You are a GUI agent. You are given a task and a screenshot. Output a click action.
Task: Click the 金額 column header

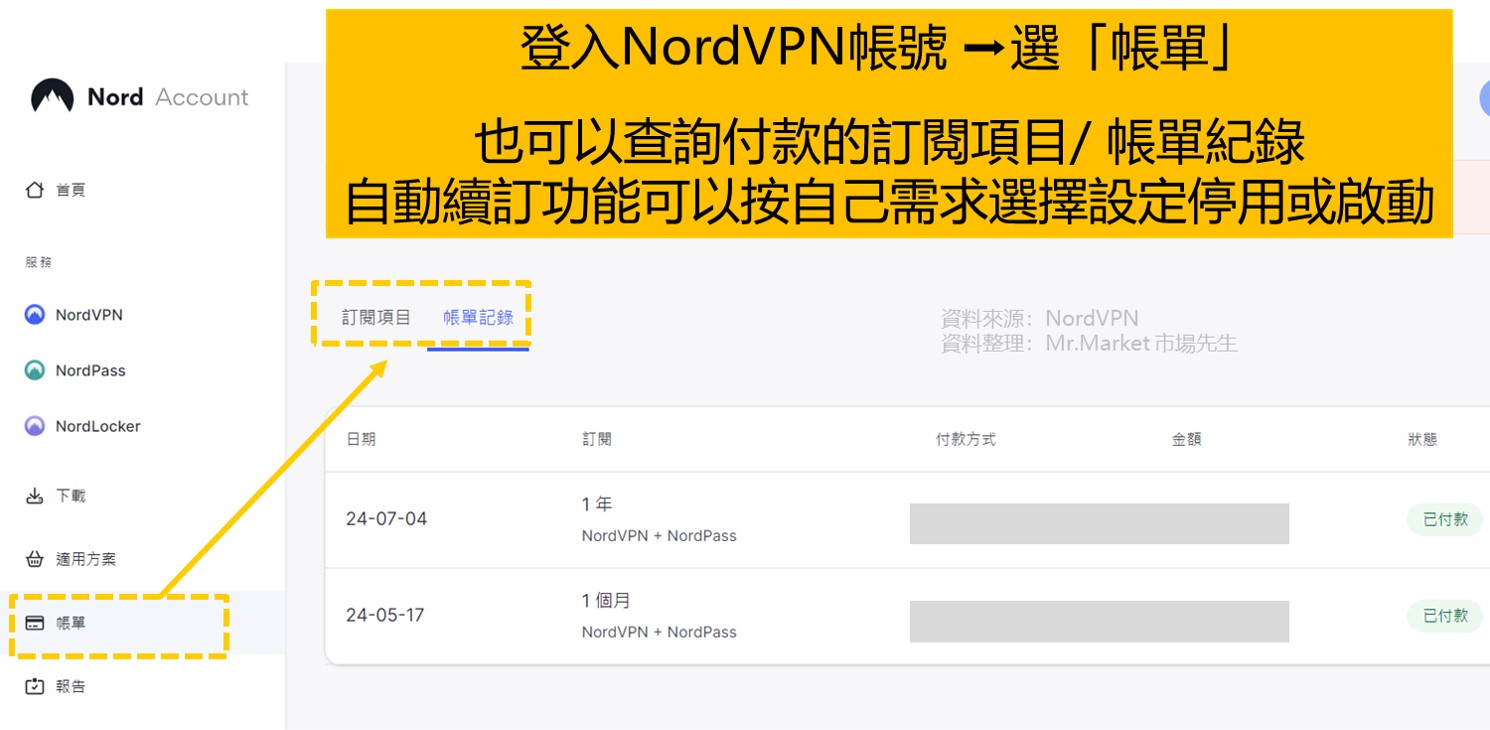click(1186, 439)
